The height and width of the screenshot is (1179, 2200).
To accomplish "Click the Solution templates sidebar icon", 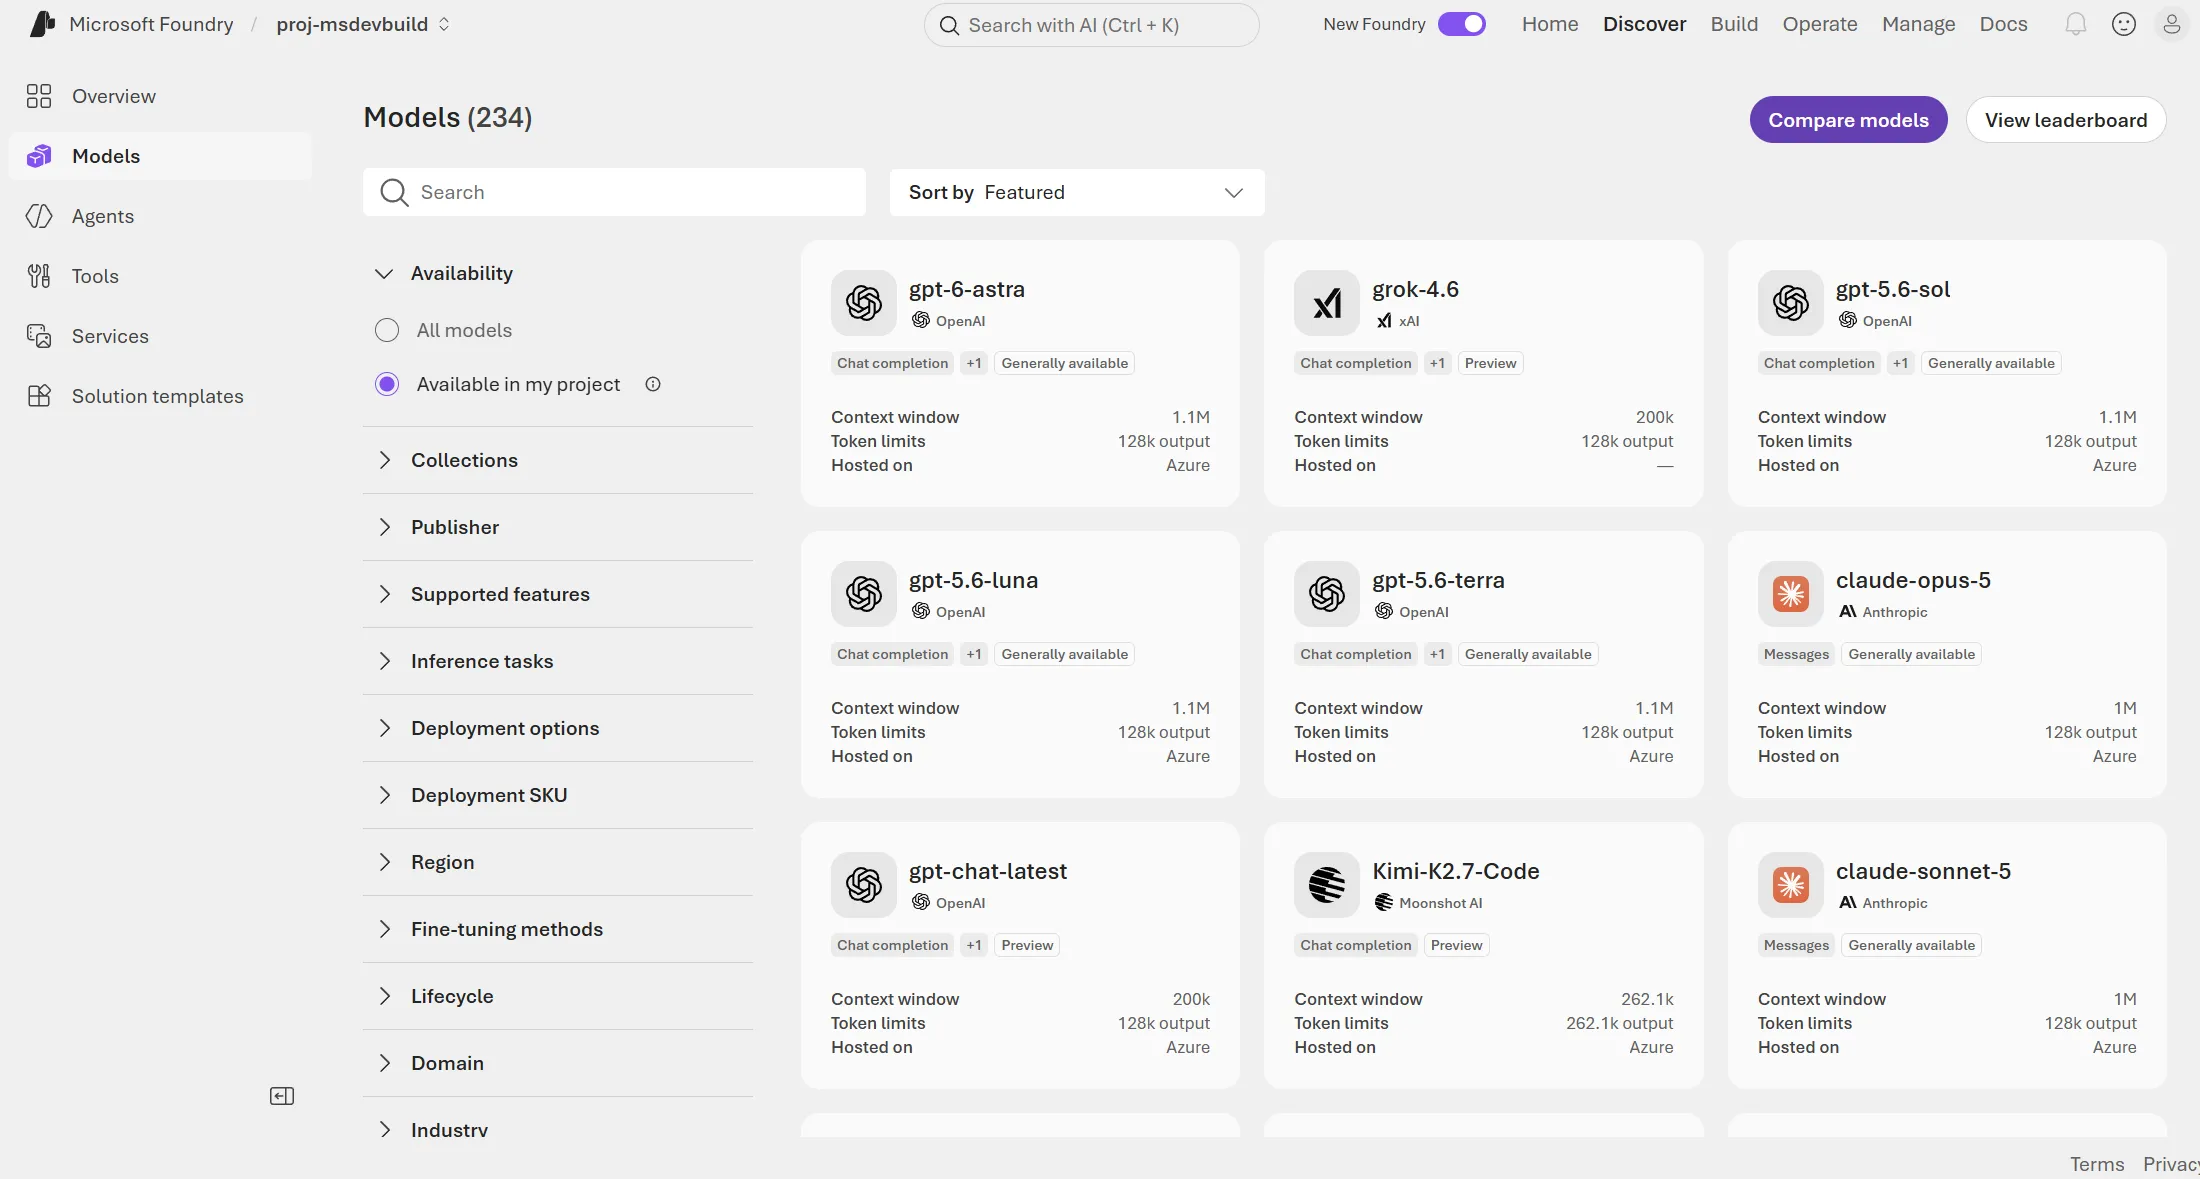I will [x=39, y=396].
